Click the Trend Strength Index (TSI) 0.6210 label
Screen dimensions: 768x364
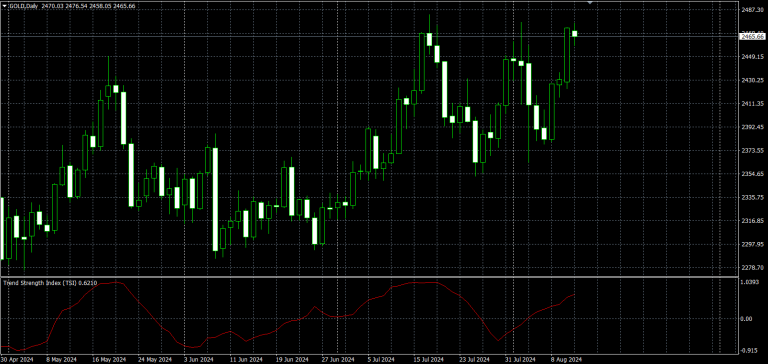click(x=50, y=283)
